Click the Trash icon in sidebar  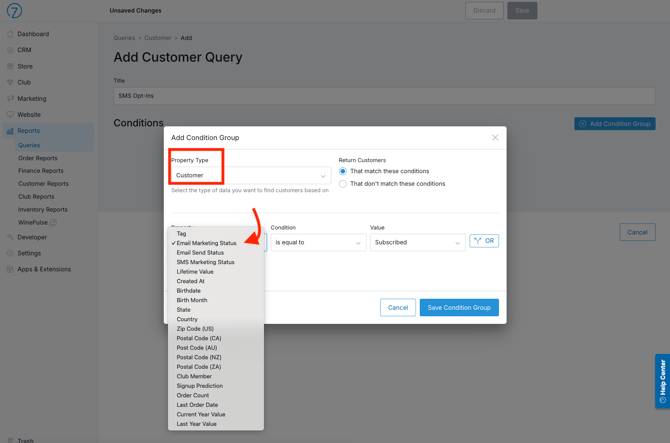click(x=10, y=440)
